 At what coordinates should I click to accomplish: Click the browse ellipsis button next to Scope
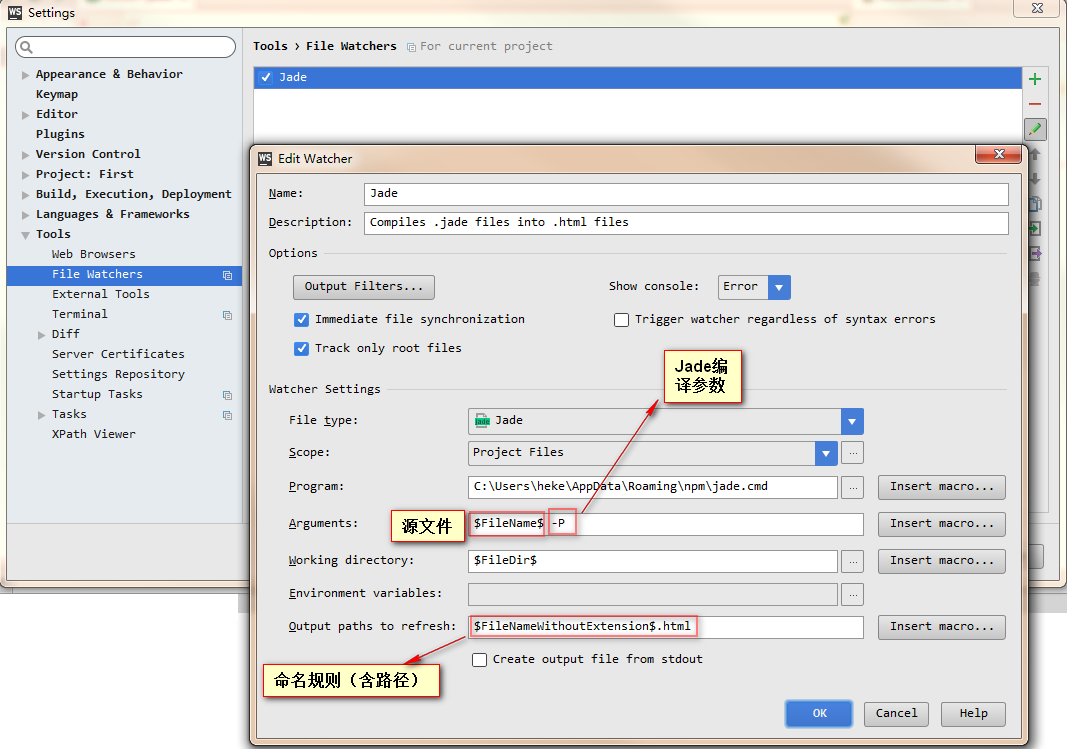(852, 452)
